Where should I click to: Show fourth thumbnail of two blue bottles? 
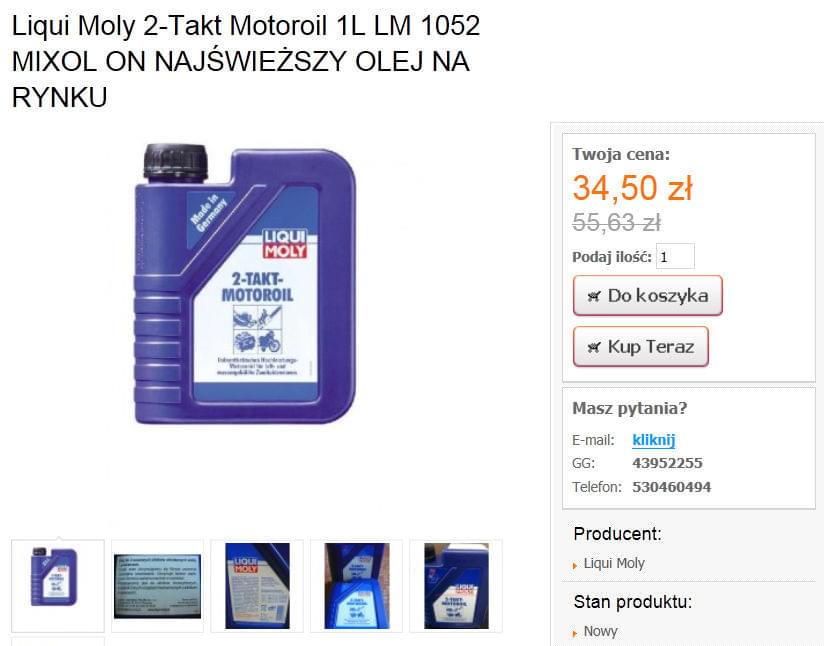[x=356, y=586]
